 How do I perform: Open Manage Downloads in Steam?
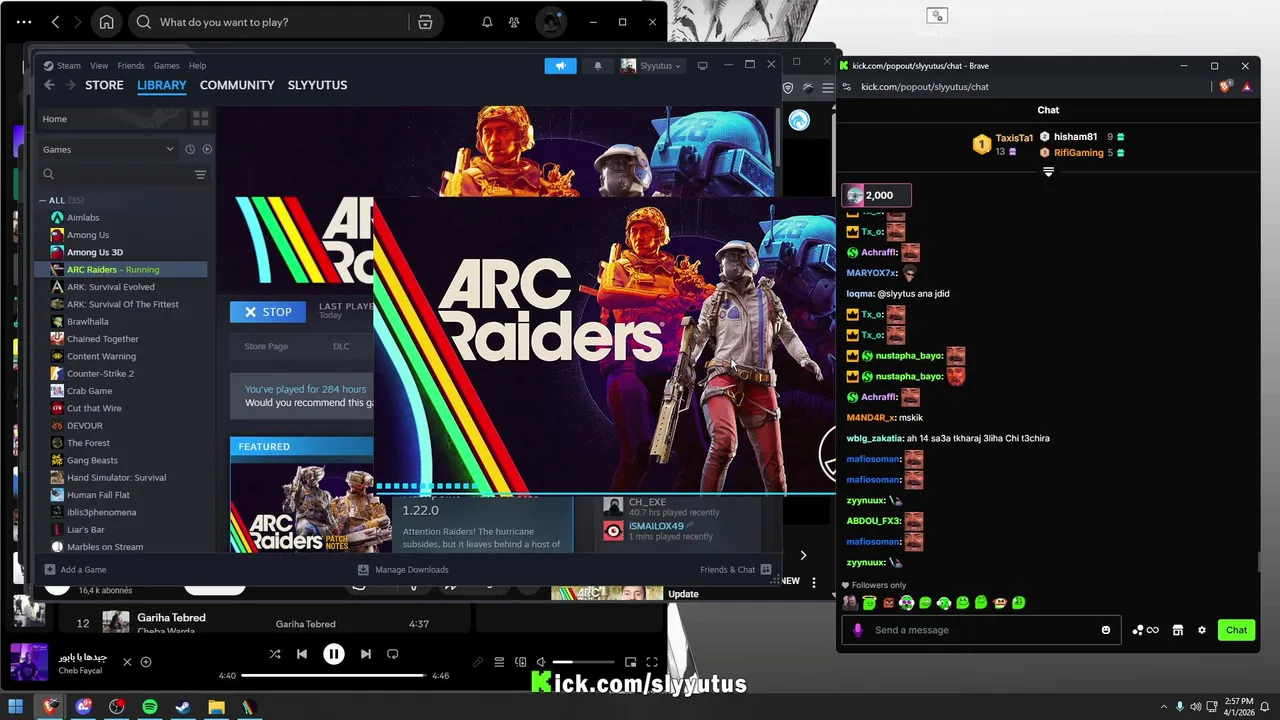pos(403,570)
